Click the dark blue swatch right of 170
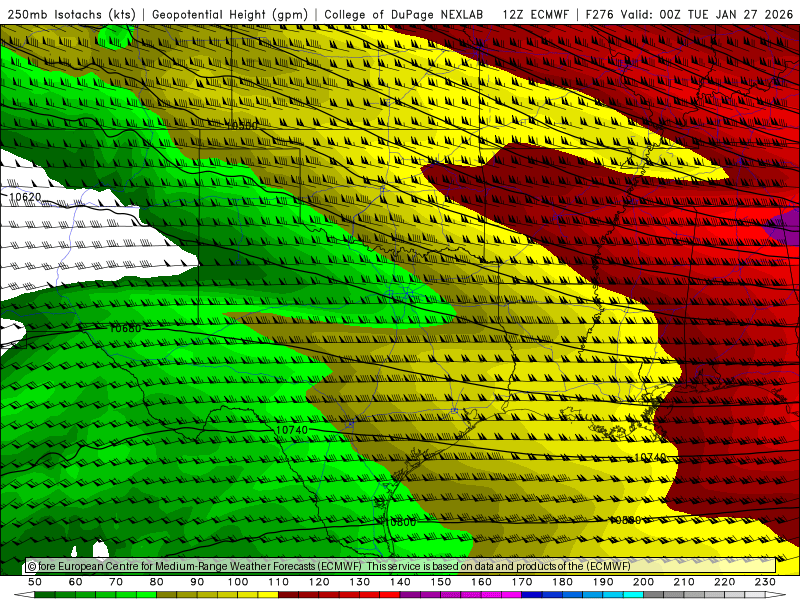Image resolution: width=800 pixels, height=600 pixels. 532,595
